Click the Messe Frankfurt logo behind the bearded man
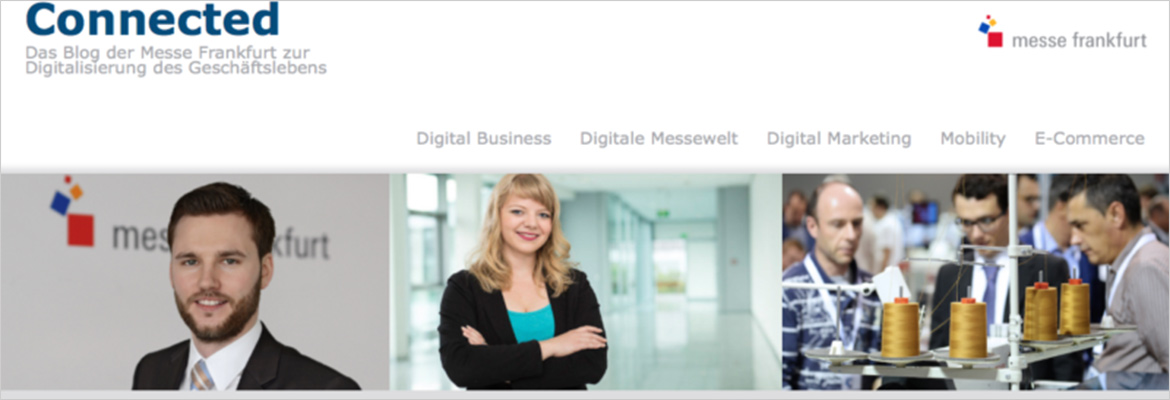 click(72, 211)
